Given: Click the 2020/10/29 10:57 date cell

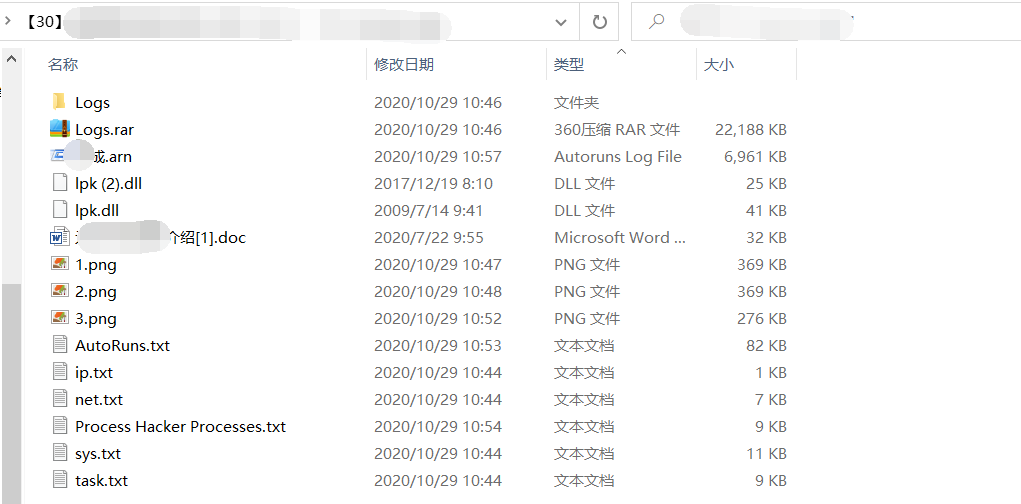Looking at the screenshot, I should tap(438, 156).
